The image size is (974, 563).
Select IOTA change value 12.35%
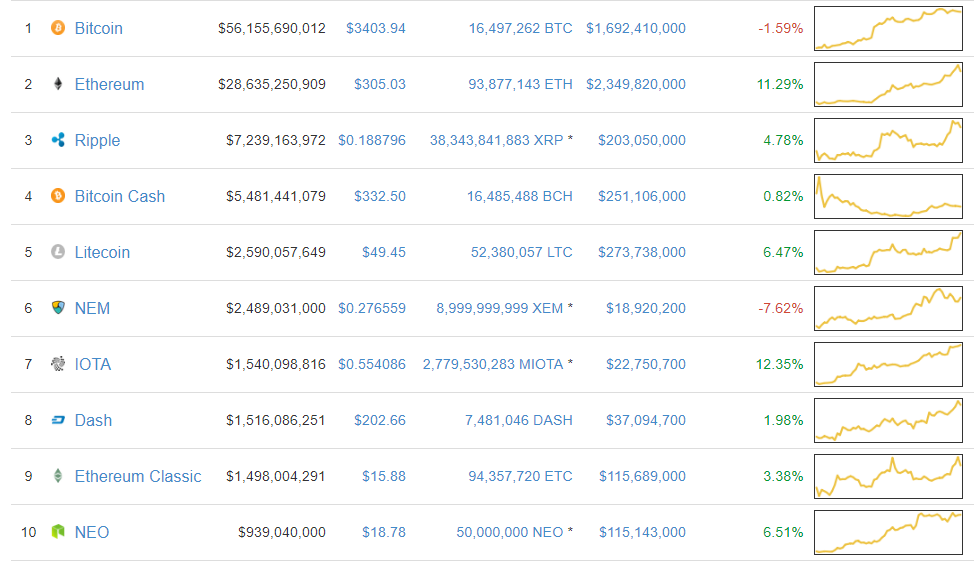pos(780,364)
